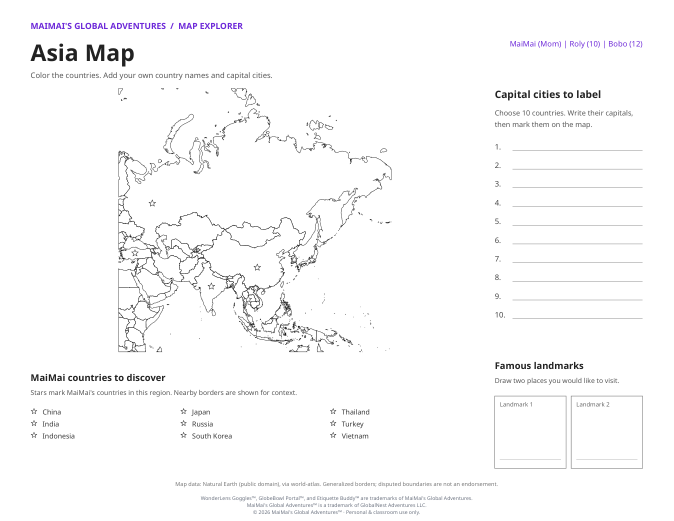Click the 'Draw two places you would like to visit' text
The height and width of the screenshot is (521, 674).
pos(557,380)
